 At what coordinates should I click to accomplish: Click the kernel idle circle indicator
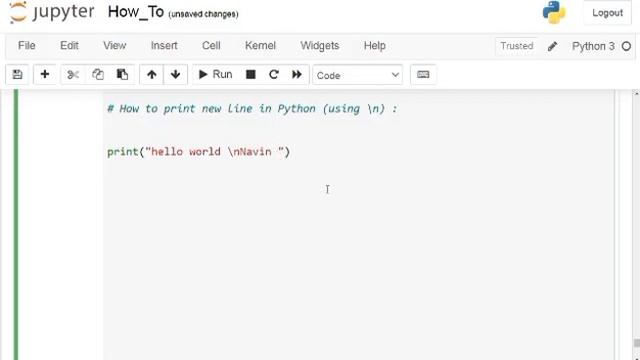click(626, 47)
